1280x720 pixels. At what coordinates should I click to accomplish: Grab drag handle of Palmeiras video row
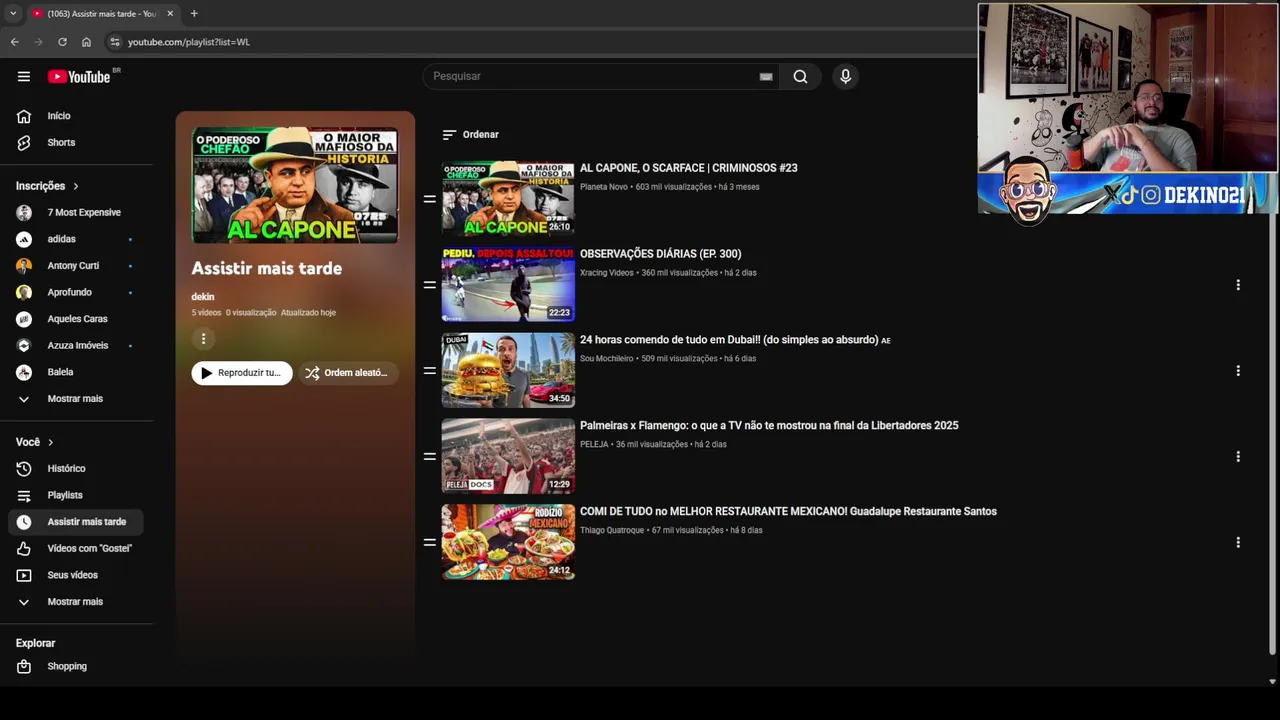429,457
